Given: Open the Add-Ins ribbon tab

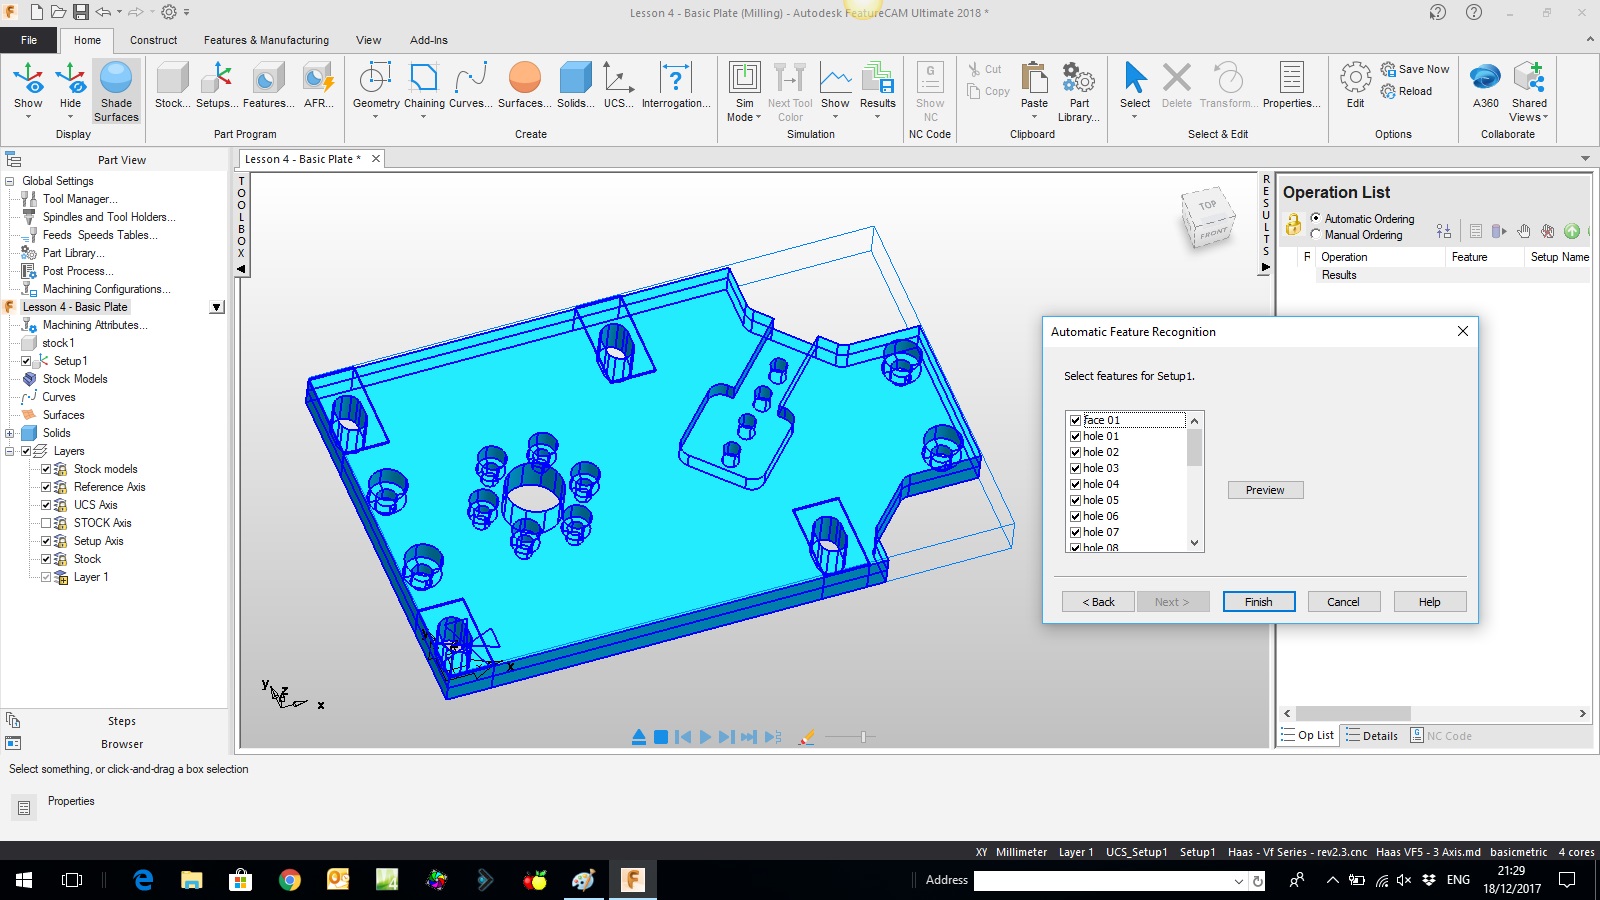Looking at the screenshot, I should (x=428, y=40).
